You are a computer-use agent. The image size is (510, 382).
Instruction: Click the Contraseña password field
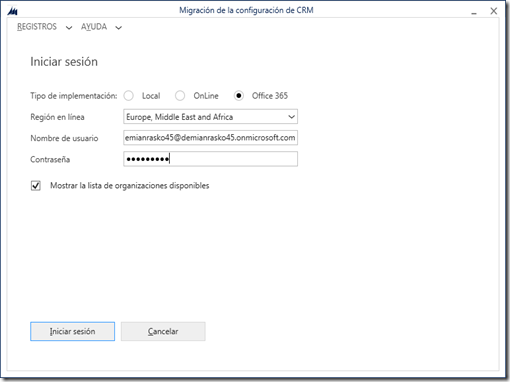point(210,159)
